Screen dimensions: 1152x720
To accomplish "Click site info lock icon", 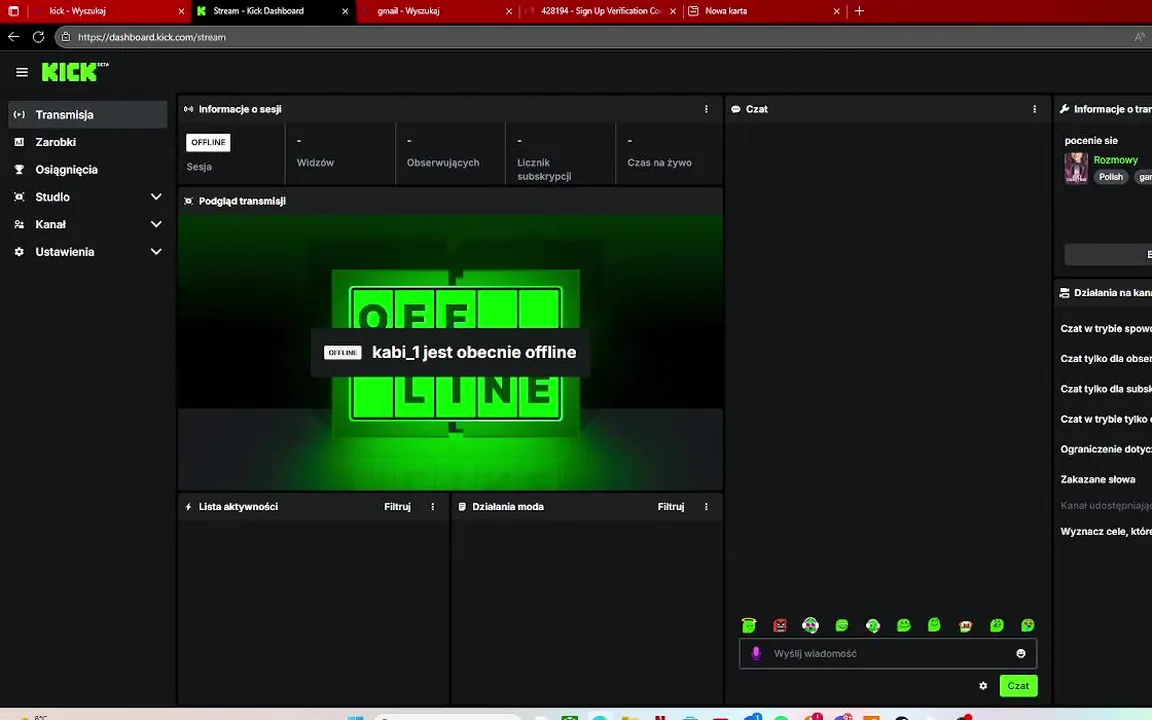I will pos(65,37).
